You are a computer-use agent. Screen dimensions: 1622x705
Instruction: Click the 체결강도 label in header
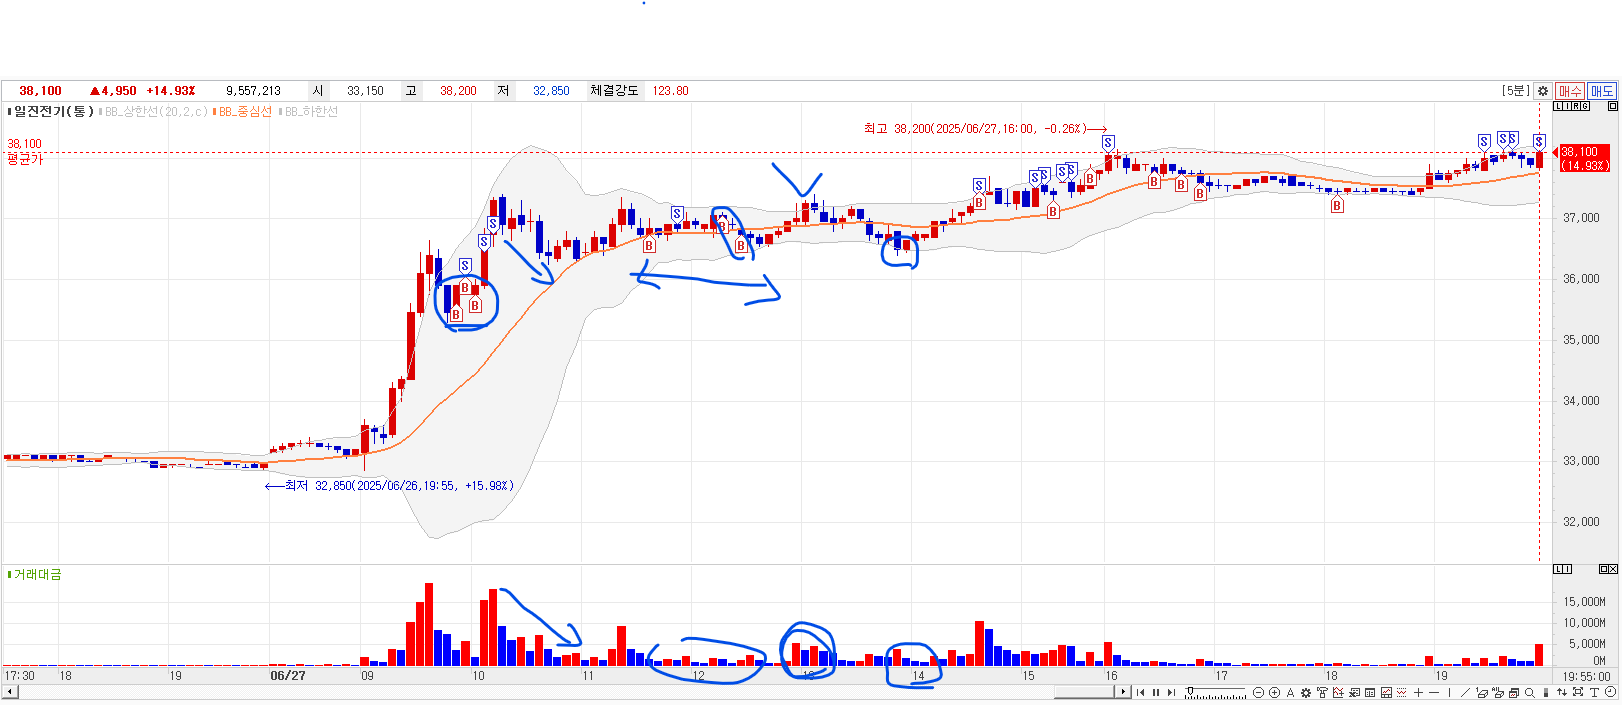pyautogui.click(x=614, y=90)
